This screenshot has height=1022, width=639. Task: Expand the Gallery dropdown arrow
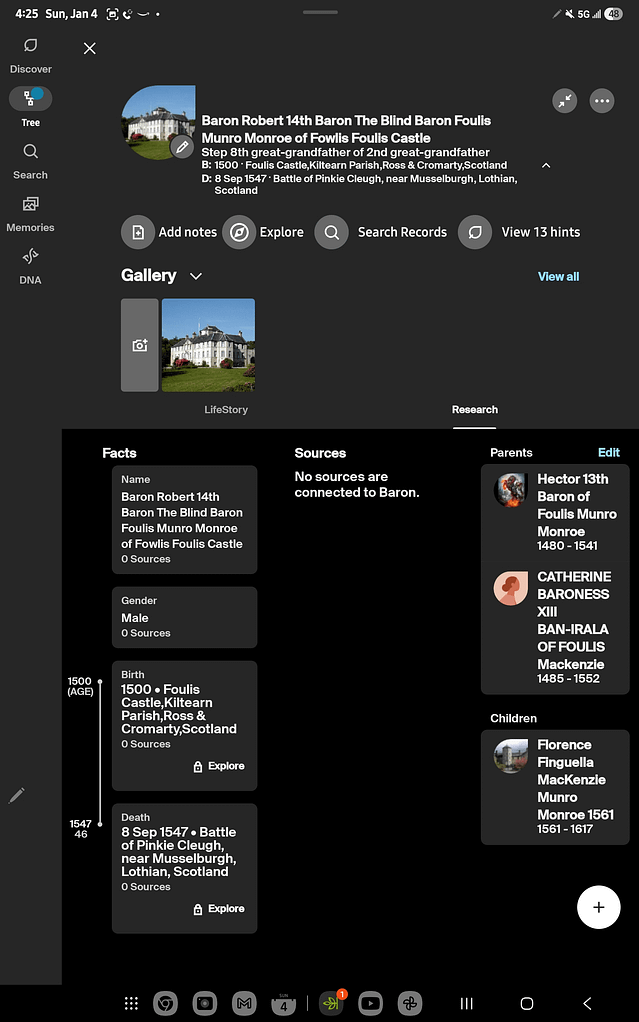(x=196, y=276)
